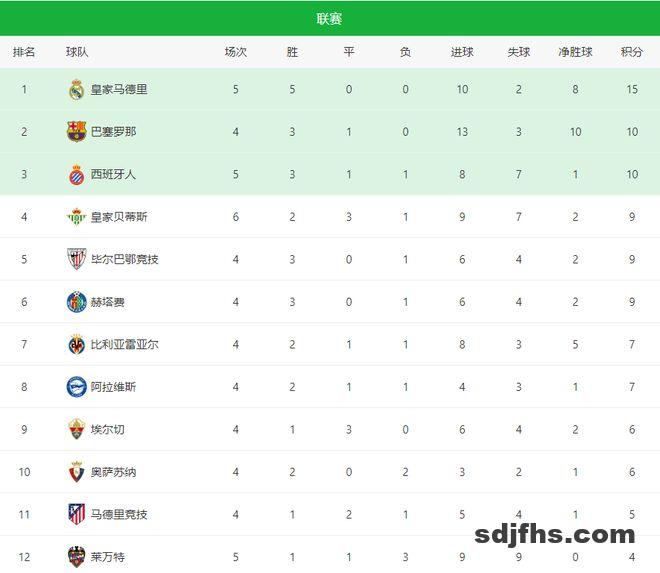The height and width of the screenshot is (573, 660).
Task: Click the Athletic Bilbao club crest
Action: tap(76, 259)
